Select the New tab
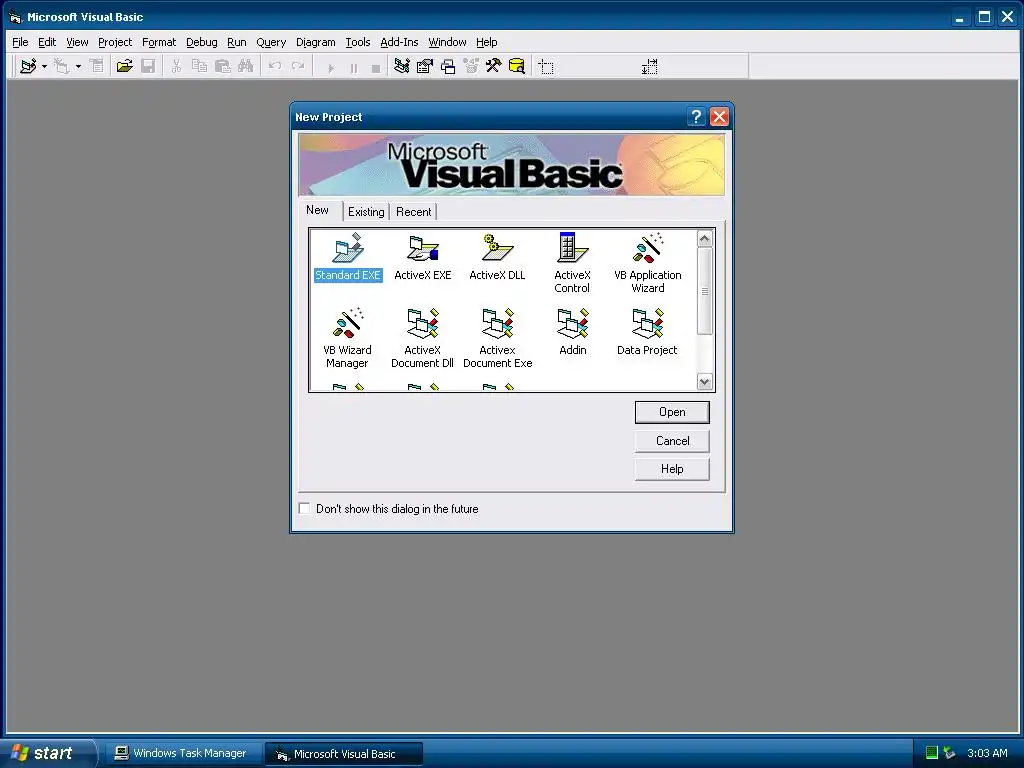Screen dimensions: 1024x768 [317, 210]
